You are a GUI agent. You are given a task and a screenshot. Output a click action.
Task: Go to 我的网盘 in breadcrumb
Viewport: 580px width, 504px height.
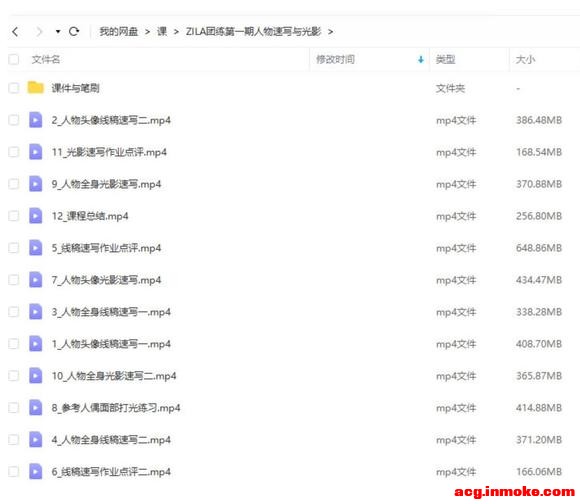118,32
